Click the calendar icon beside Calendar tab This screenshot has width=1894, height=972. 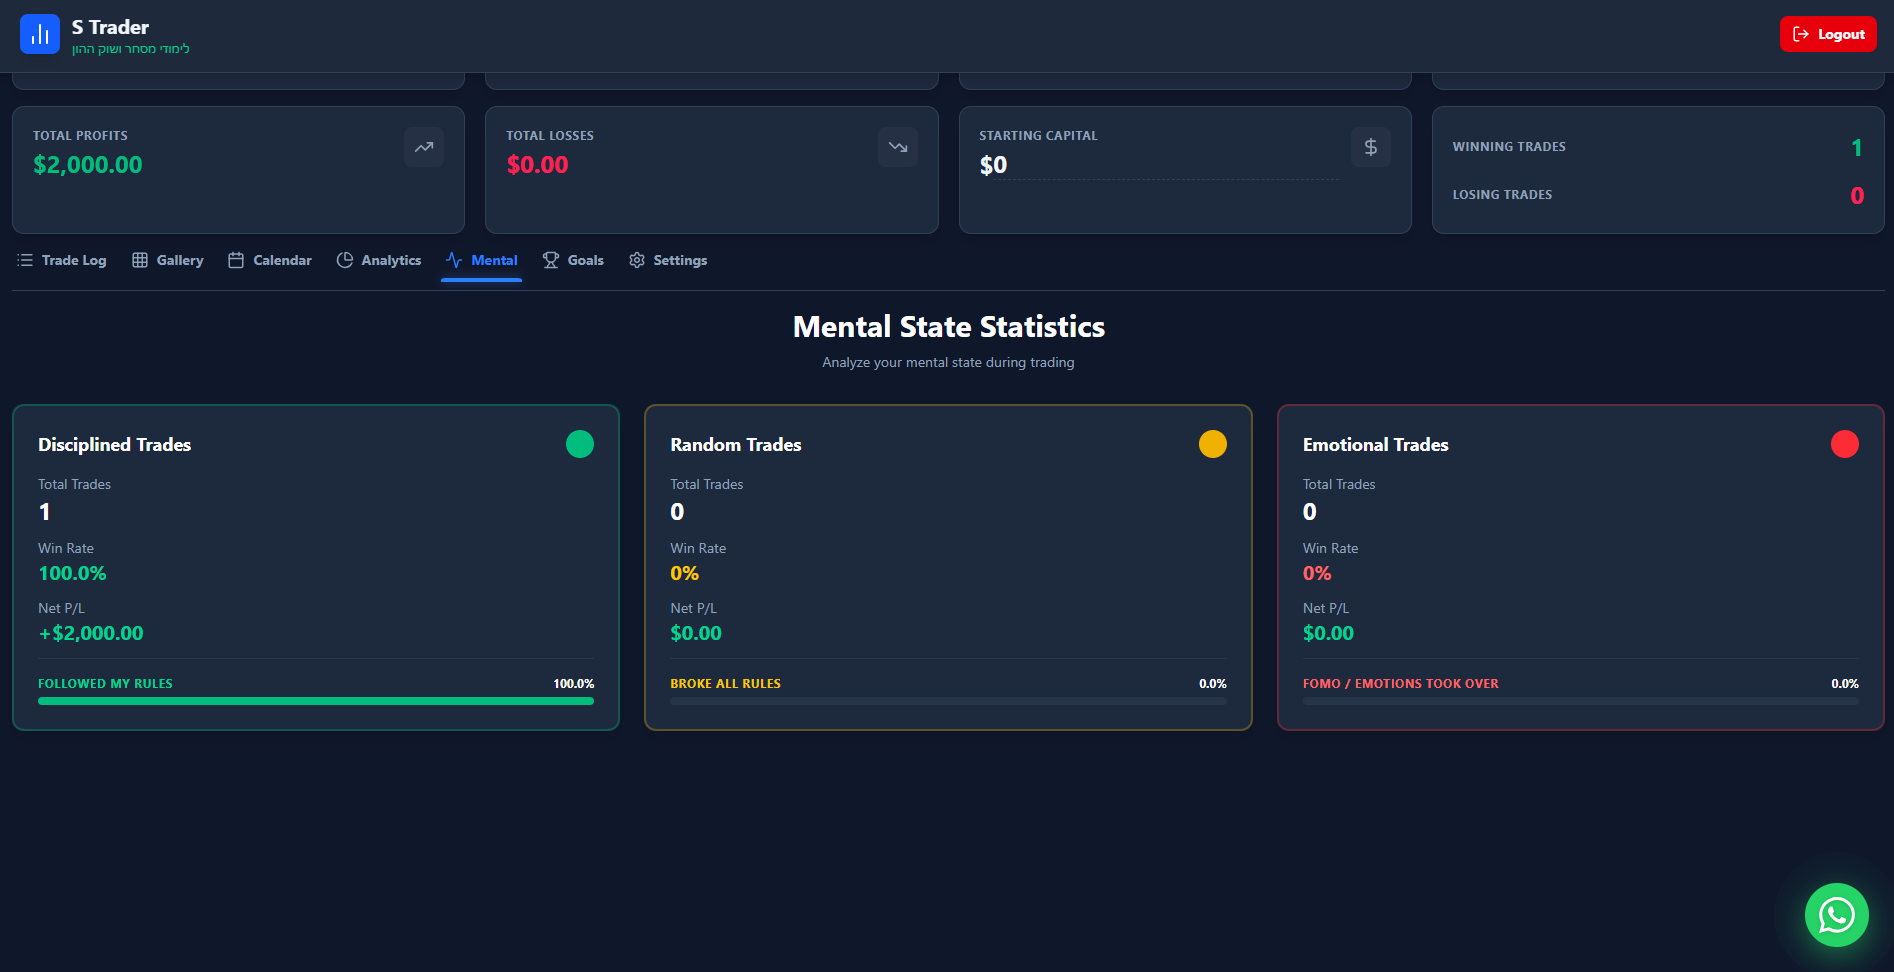(236, 260)
